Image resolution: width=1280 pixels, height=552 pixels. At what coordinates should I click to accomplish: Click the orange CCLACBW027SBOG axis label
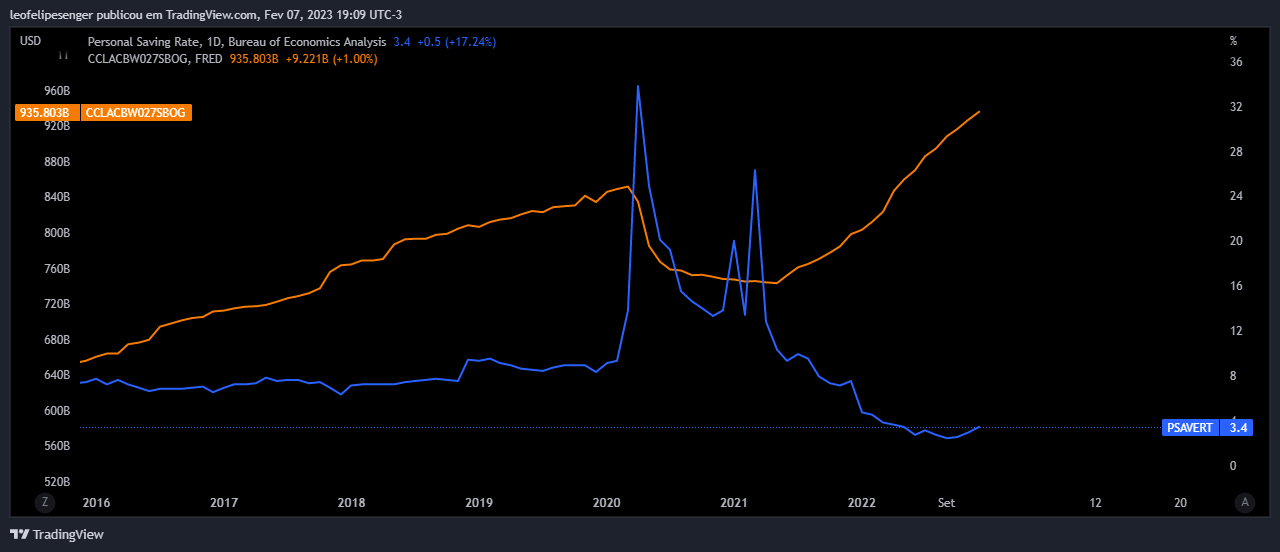click(135, 113)
